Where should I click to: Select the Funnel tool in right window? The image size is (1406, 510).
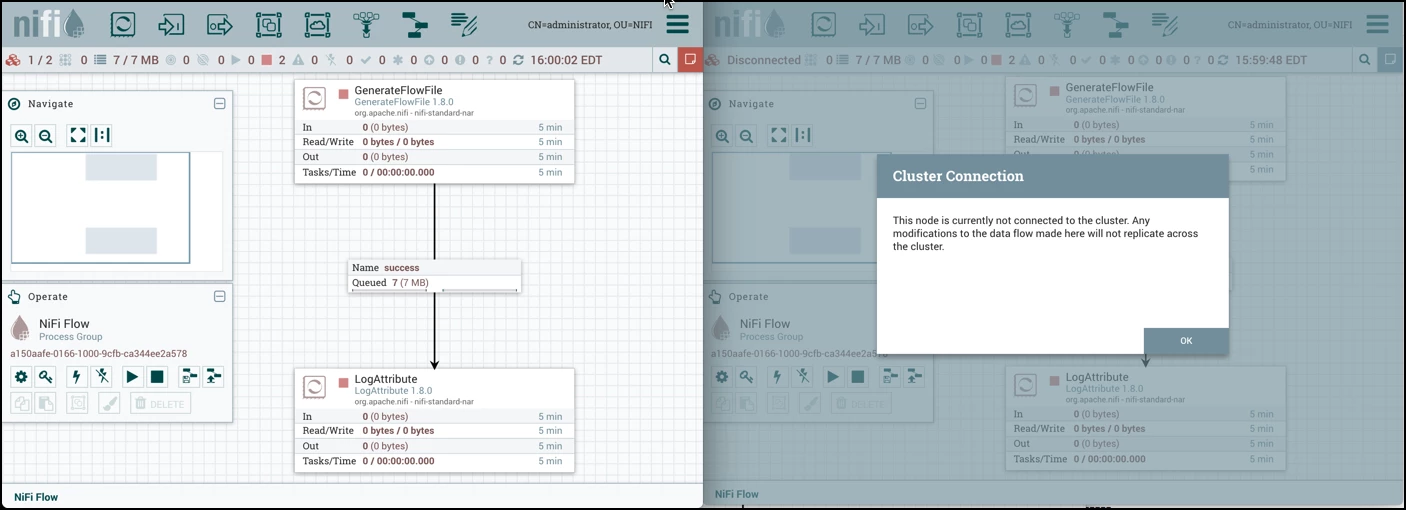click(1066, 23)
